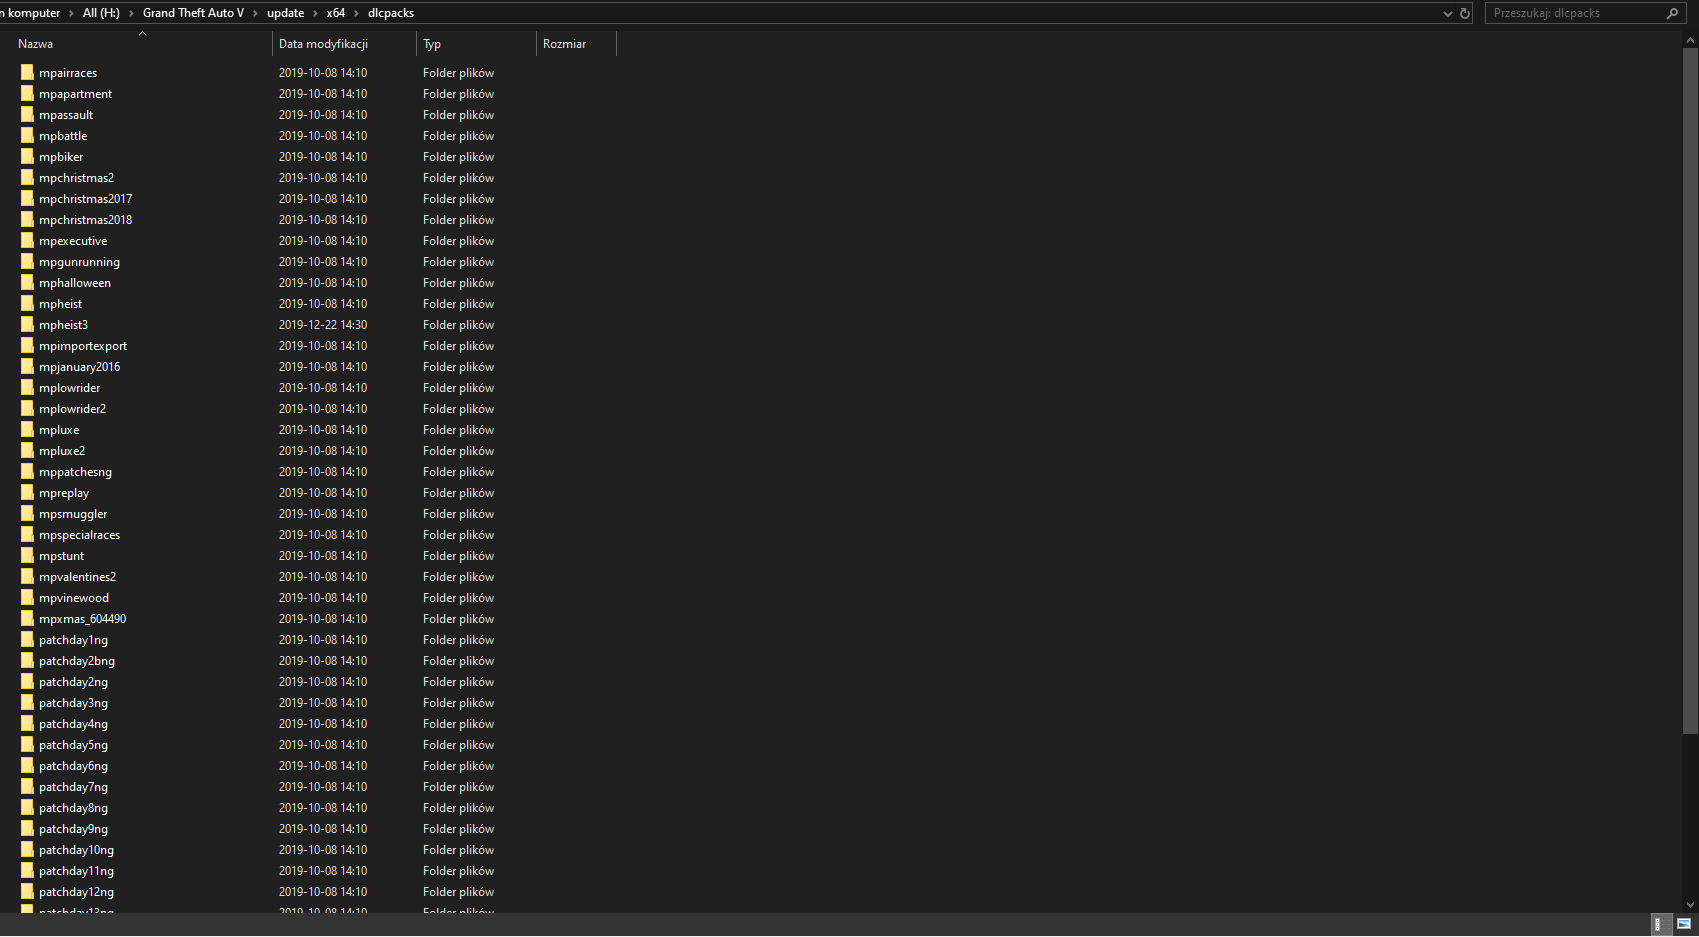
Task: Expand the chevron after komputer breadcrumb
Action: click(71, 13)
